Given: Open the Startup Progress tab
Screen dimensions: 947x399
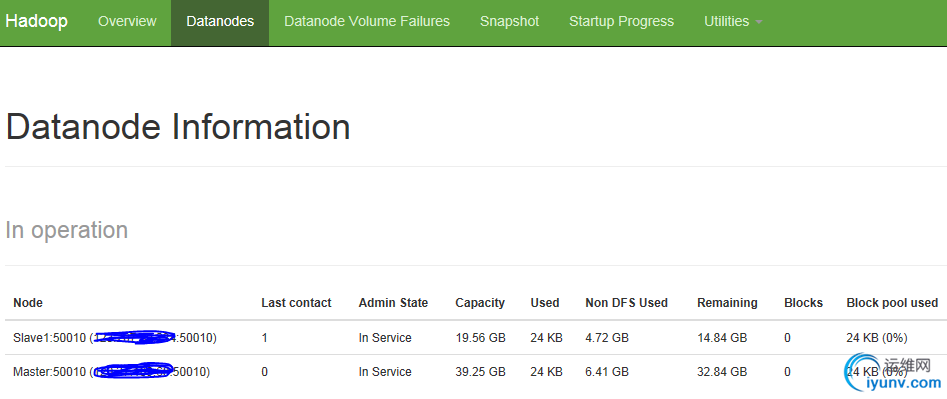Looking at the screenshot, I should (x=621, y=21).
